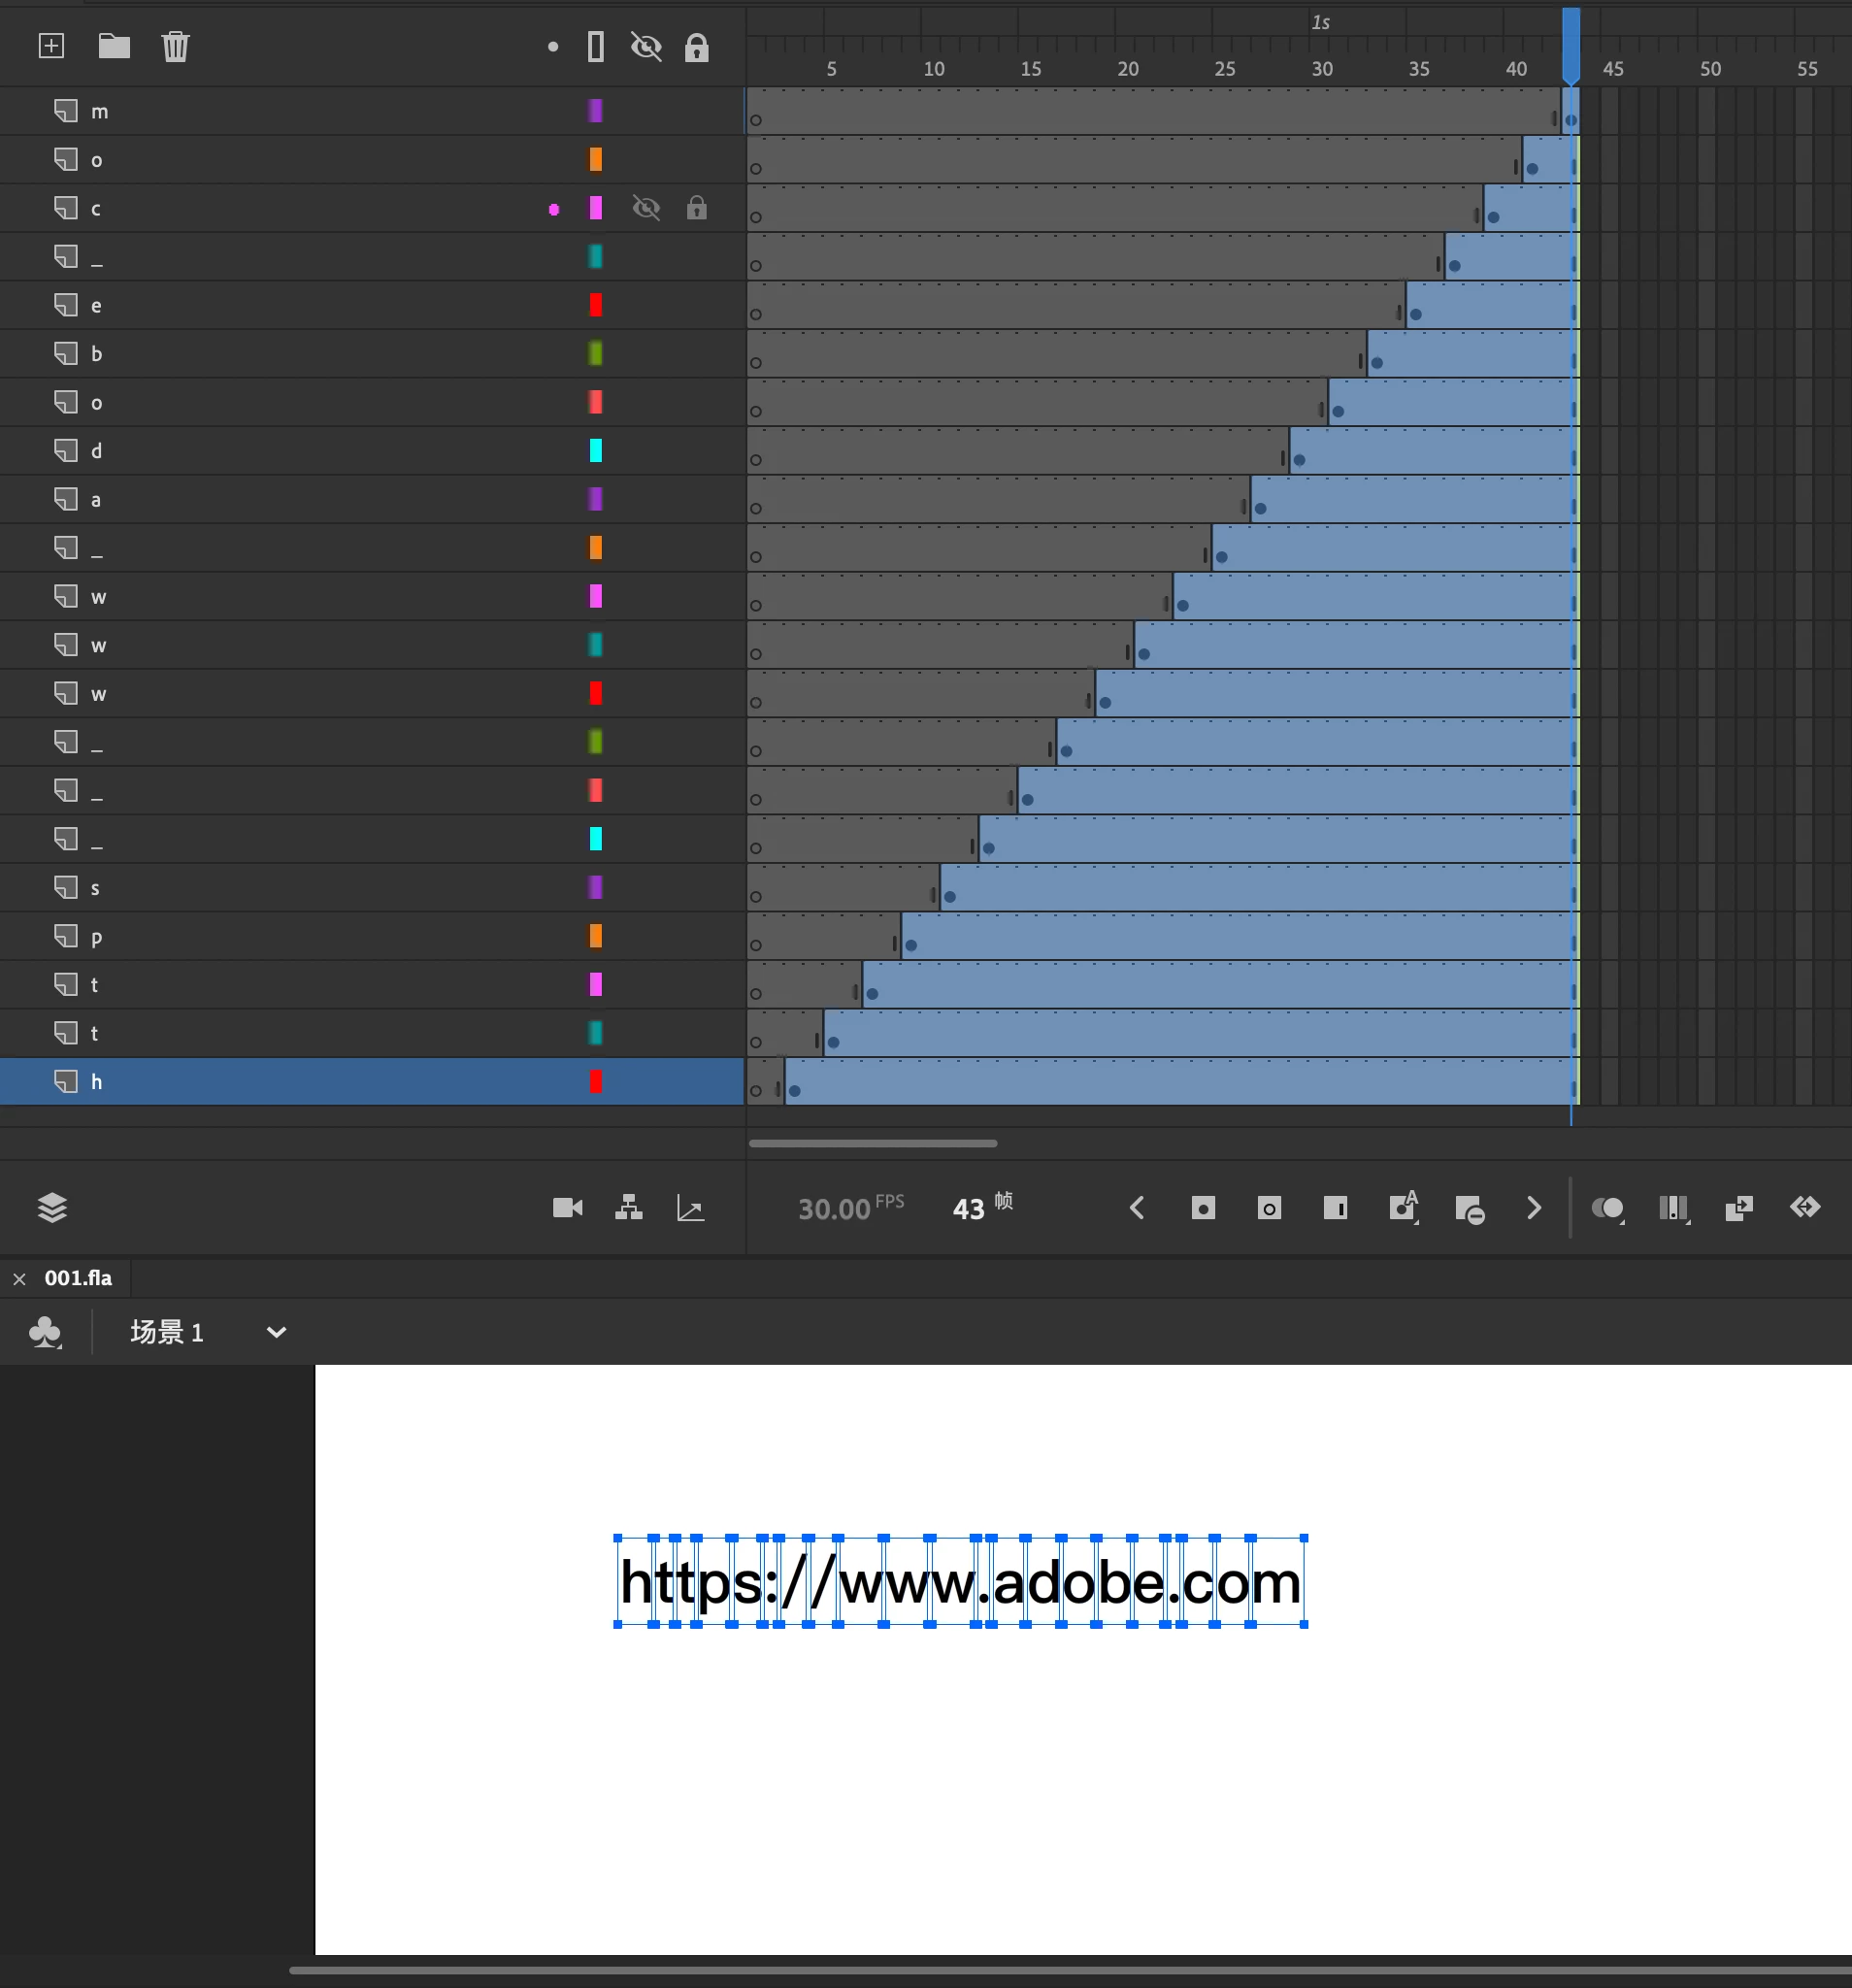Viewport: 1852px width, 1988px height.
Task: Click purple outline color of layer m
Action: tap(596, 111)
